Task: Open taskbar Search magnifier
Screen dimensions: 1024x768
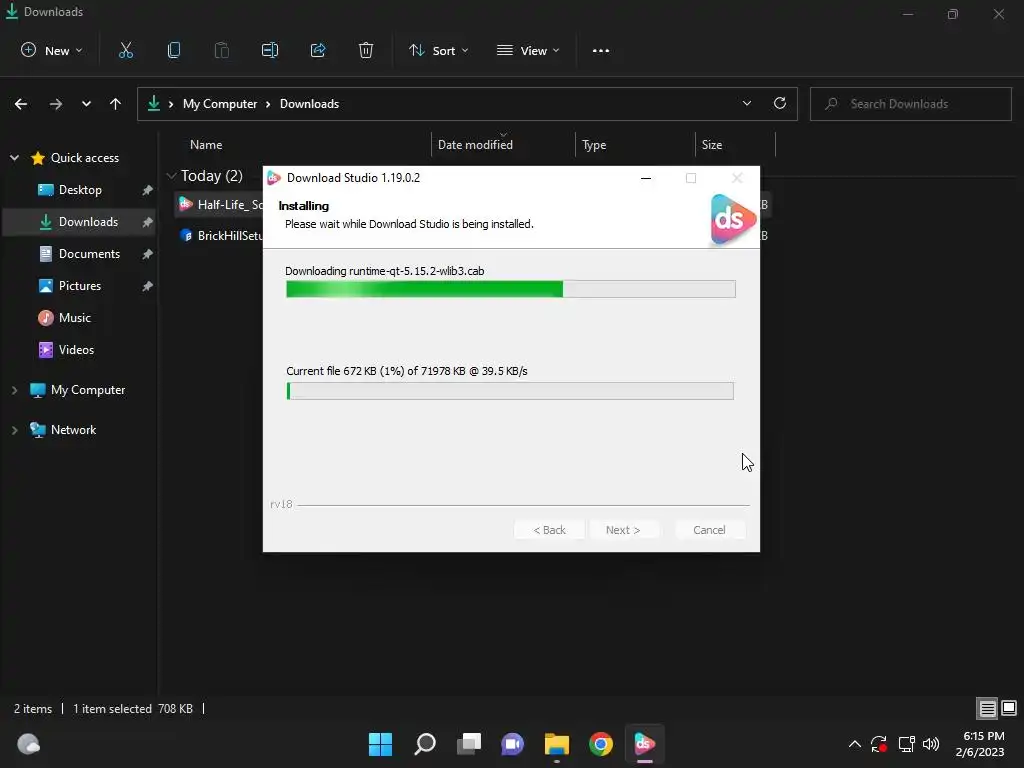Action: (x=424, y=744)
